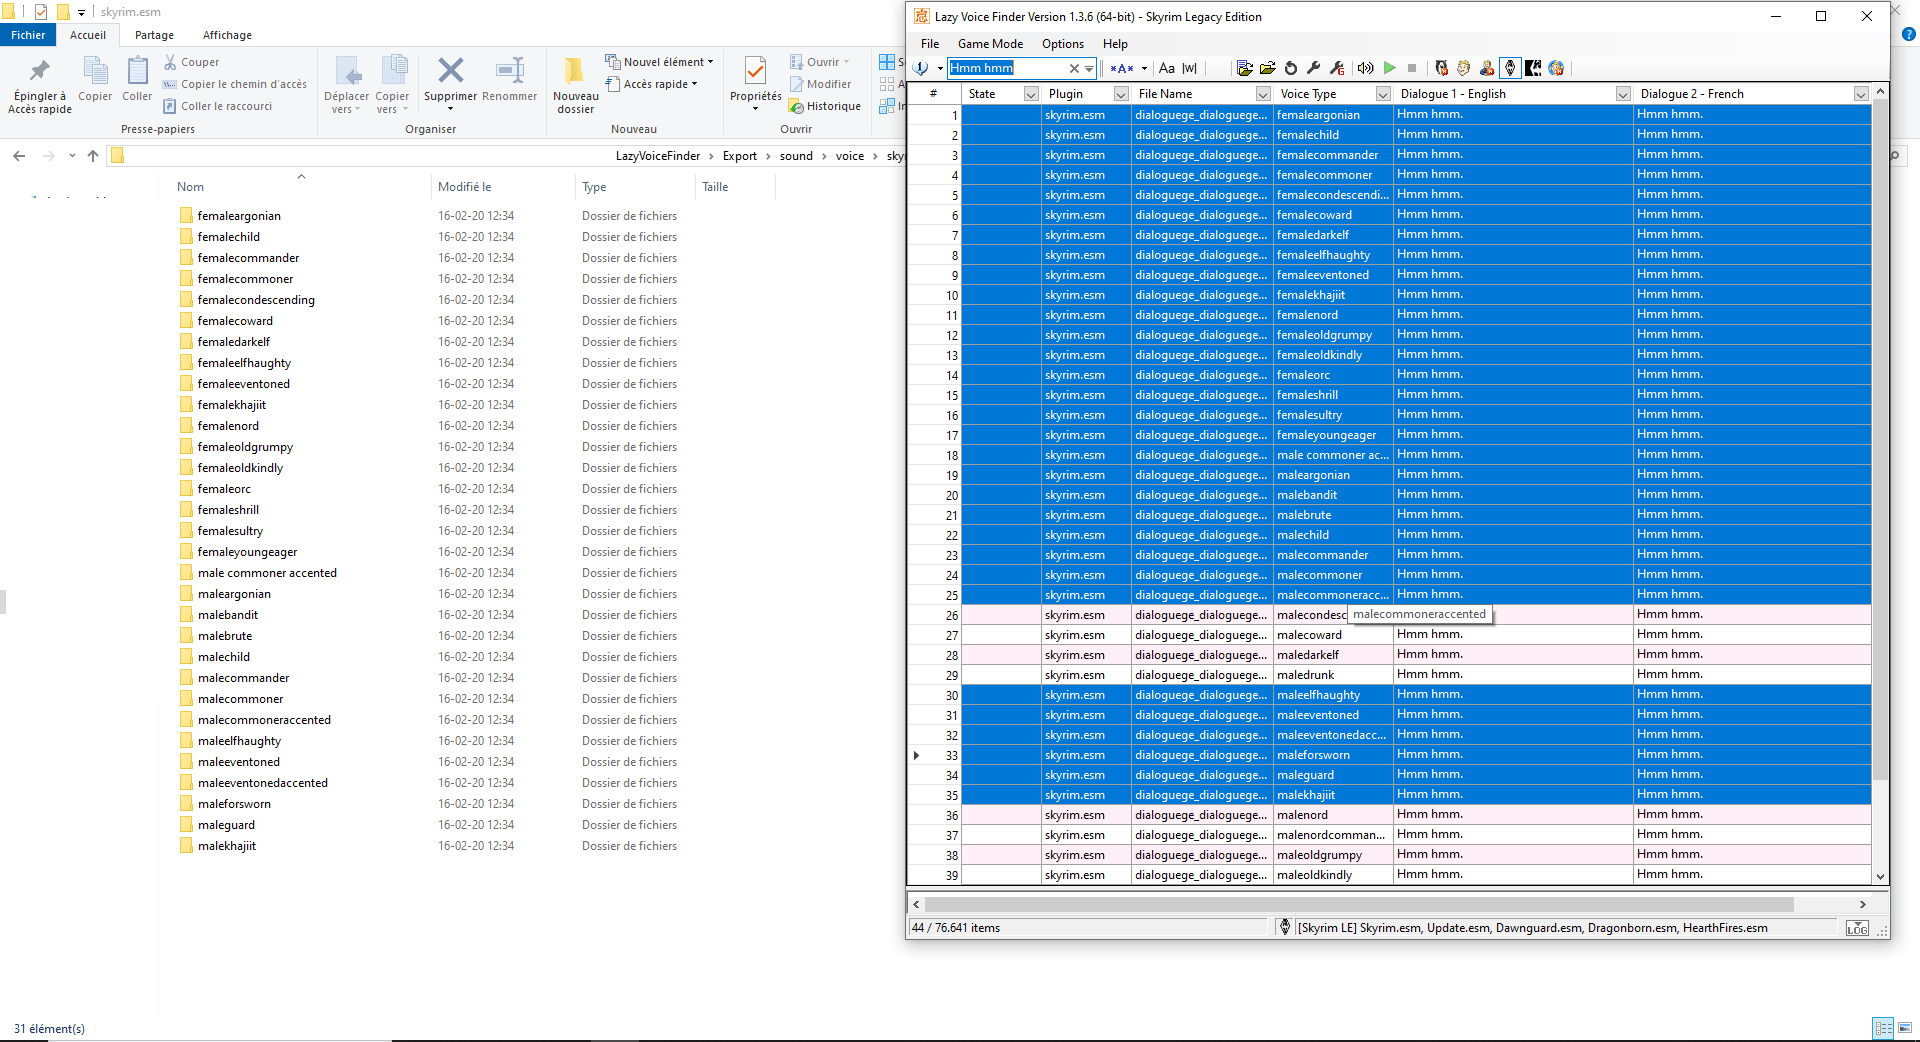This screenshot has height=1042, width=1920.
Task: Toggle the |w| whole word search option
Action: 1189,68
